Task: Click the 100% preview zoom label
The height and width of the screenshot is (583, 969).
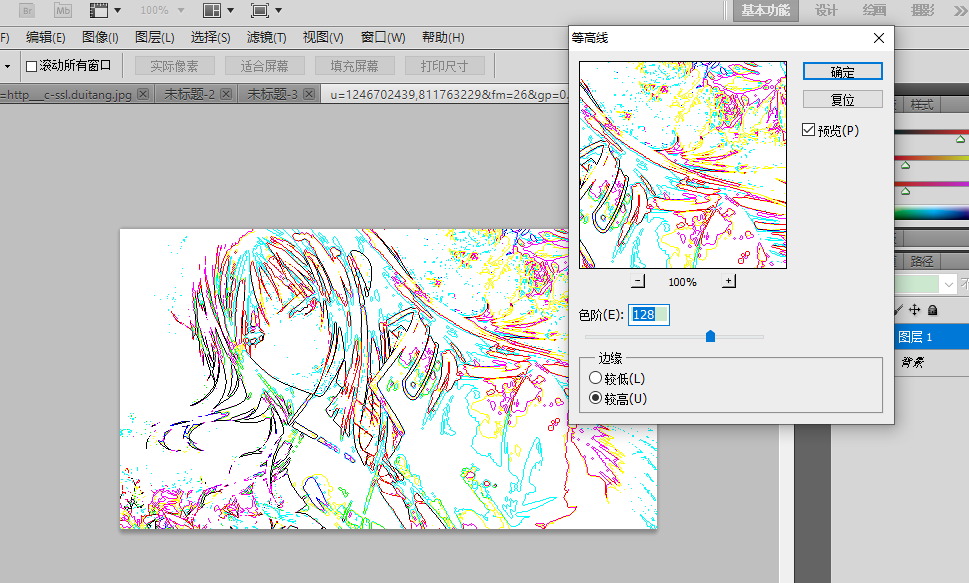Action: pos(682,282)
